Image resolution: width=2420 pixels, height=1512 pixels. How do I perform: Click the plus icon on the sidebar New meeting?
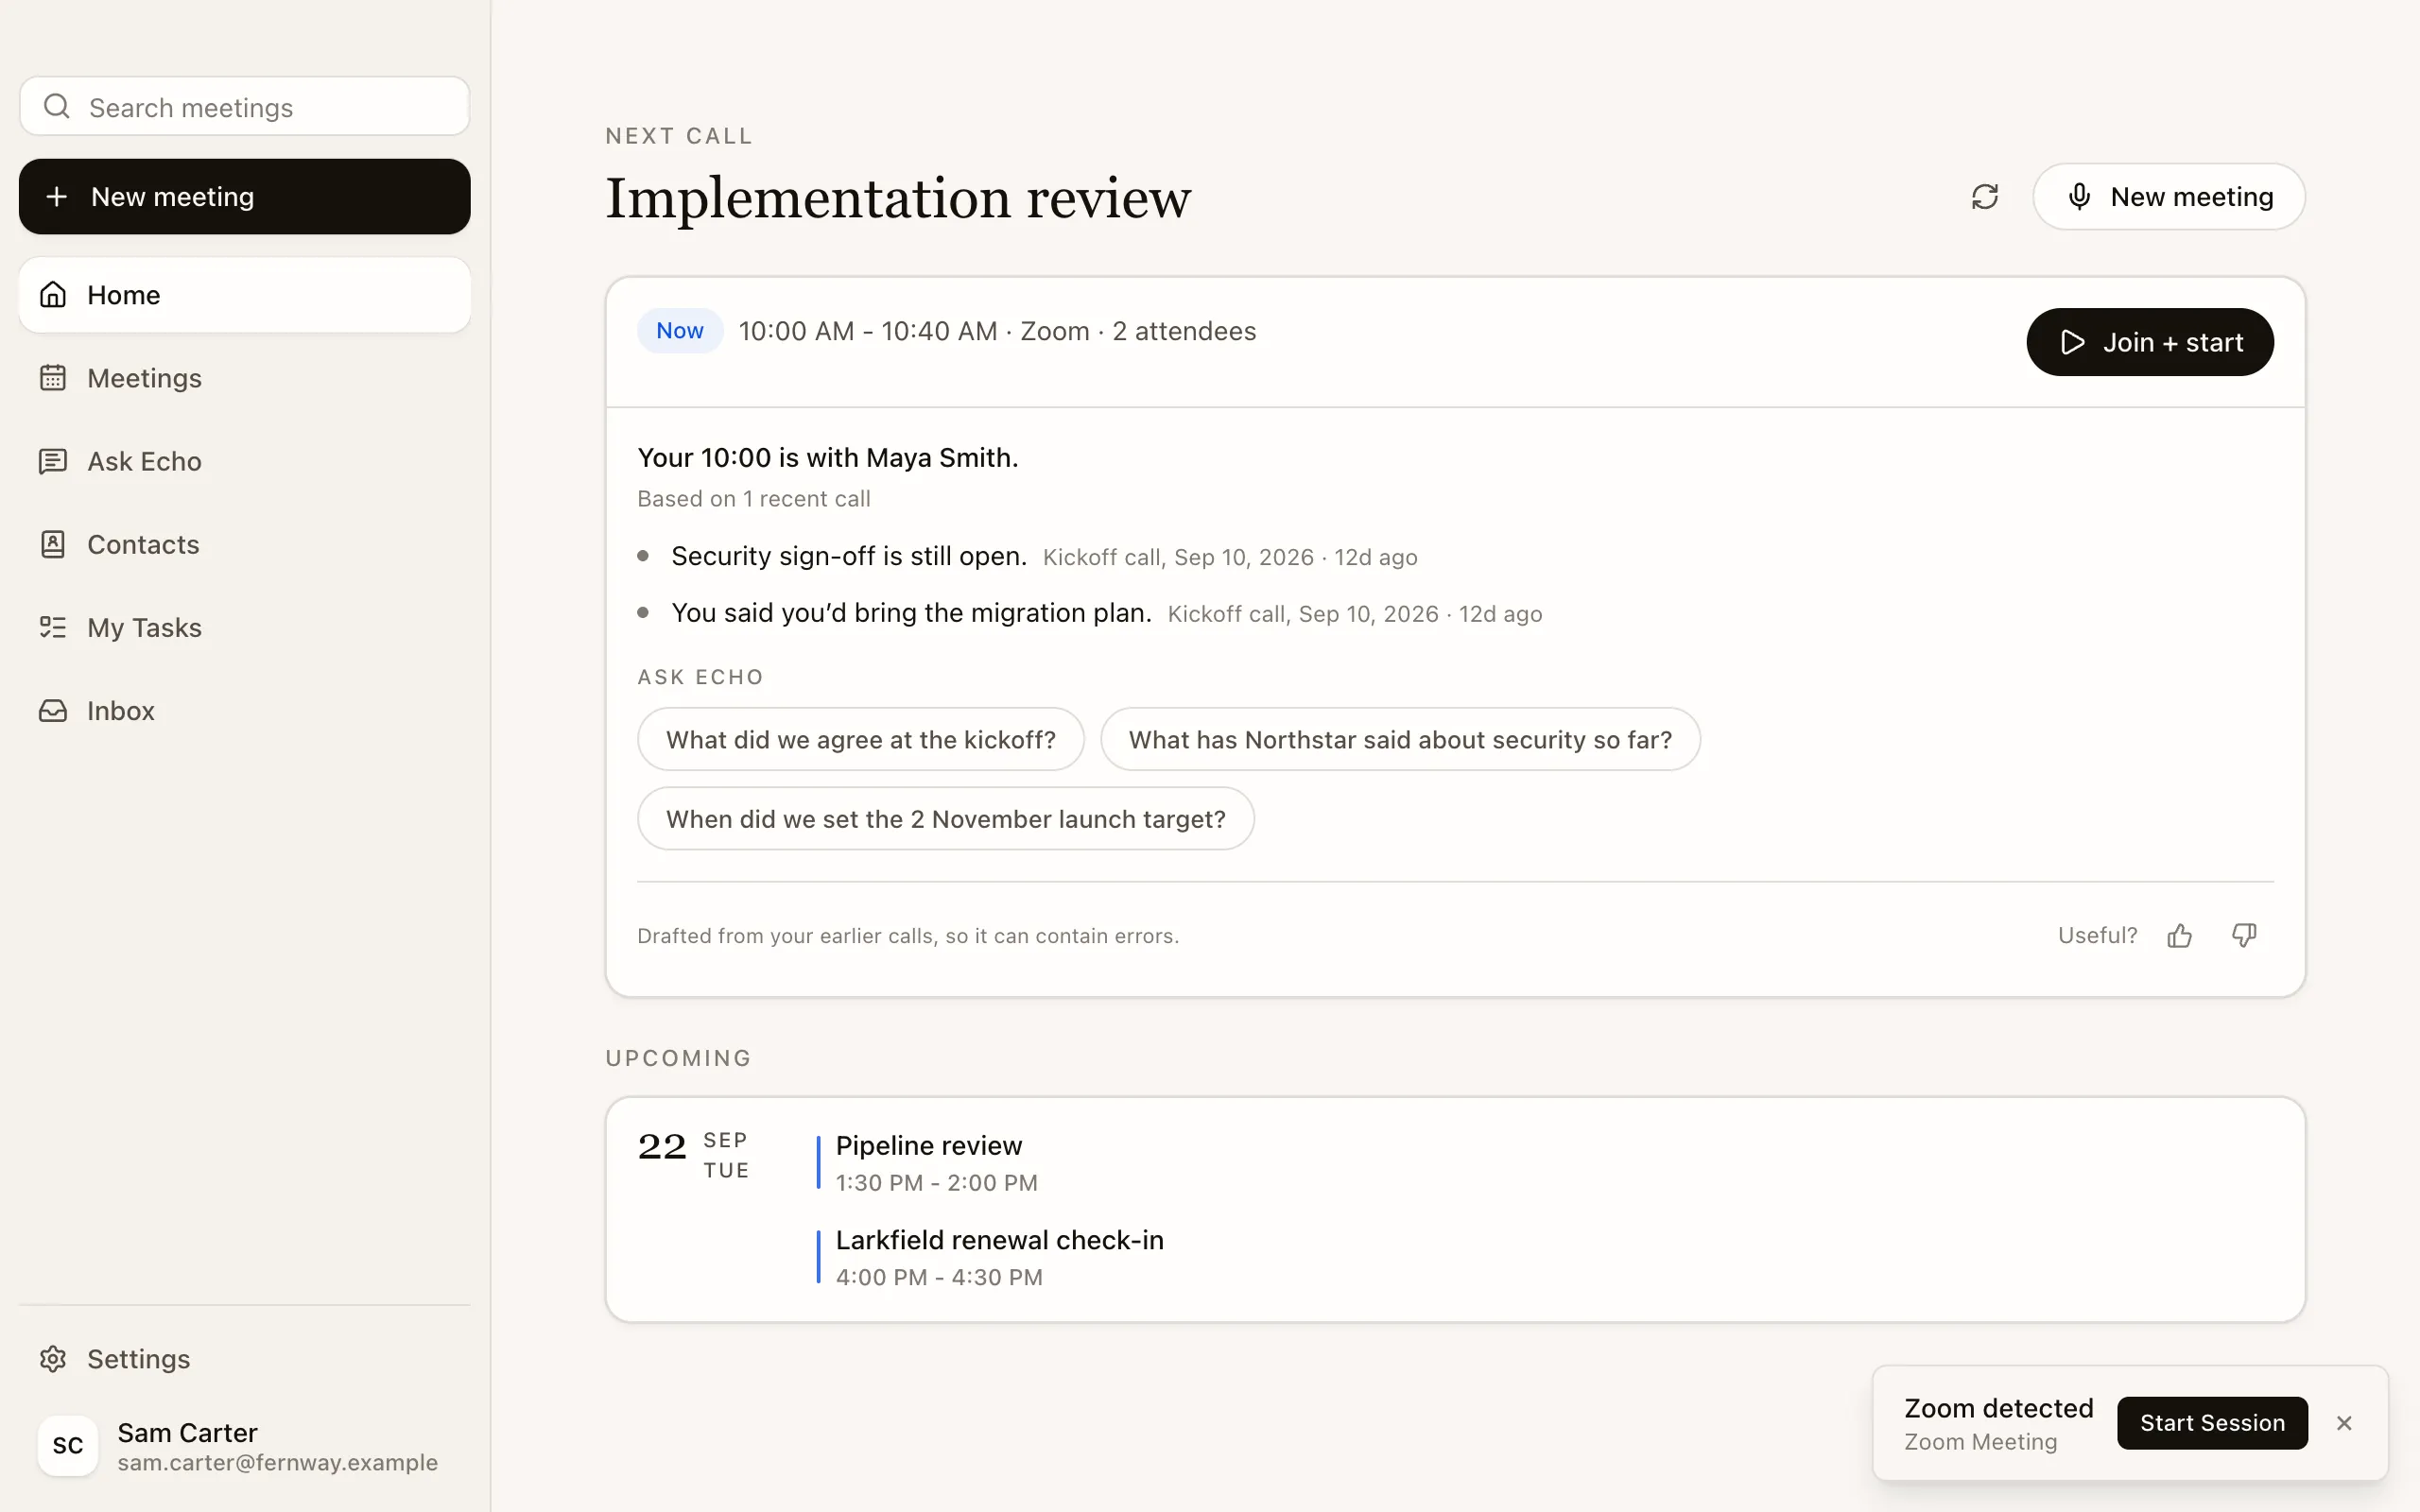click(x=57, y=197)
